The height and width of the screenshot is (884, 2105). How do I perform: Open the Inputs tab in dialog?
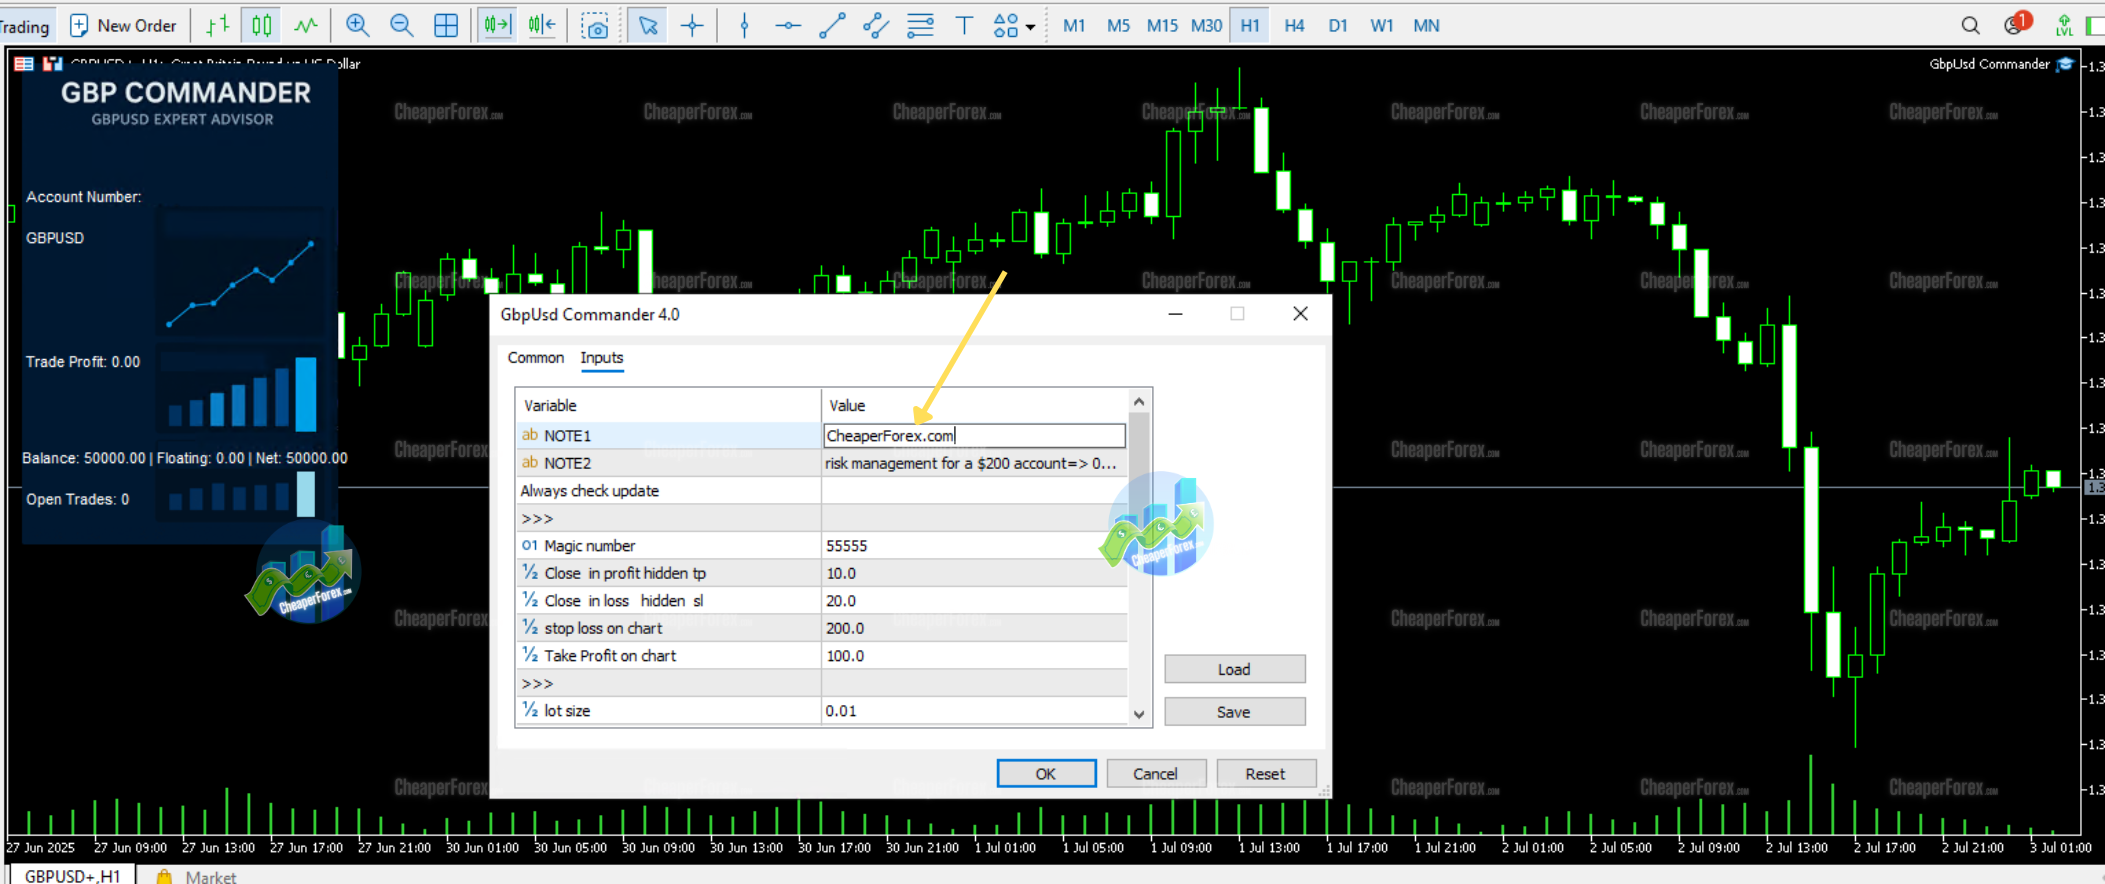coord(602,358)
